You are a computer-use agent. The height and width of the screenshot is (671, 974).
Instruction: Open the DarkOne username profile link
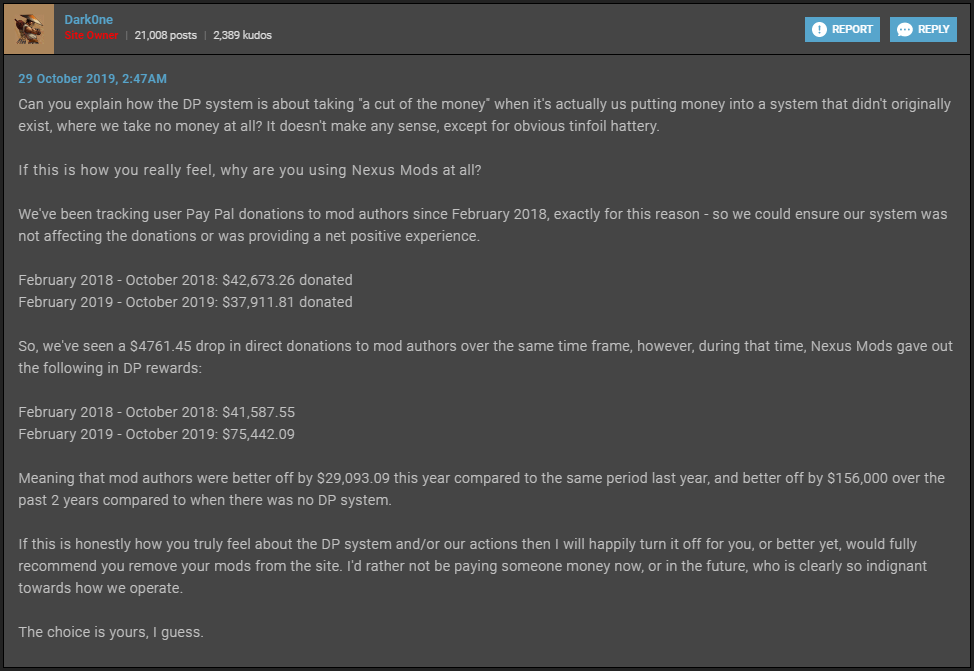tap(89, 20)
